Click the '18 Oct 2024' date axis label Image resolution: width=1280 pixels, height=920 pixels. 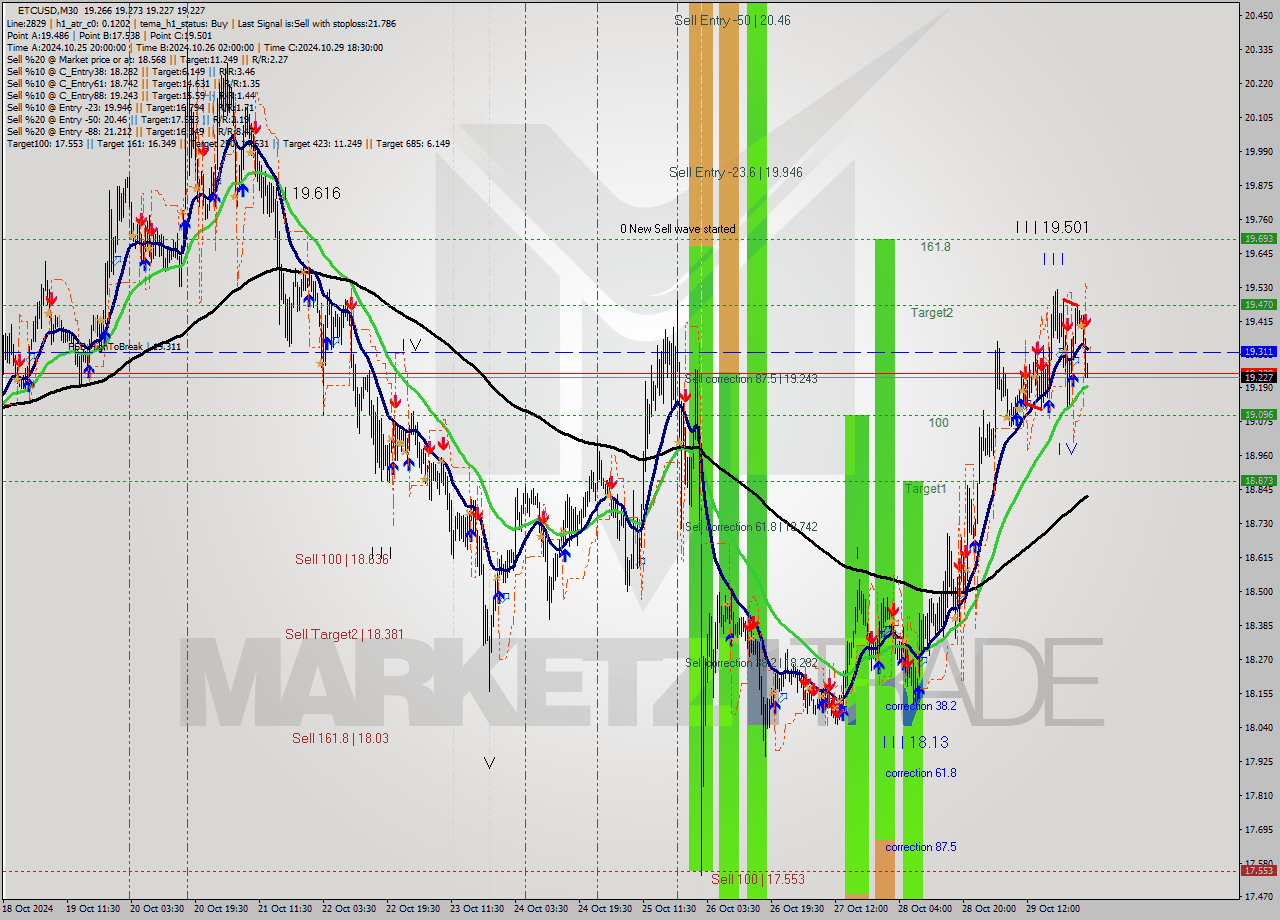(27, 909)
